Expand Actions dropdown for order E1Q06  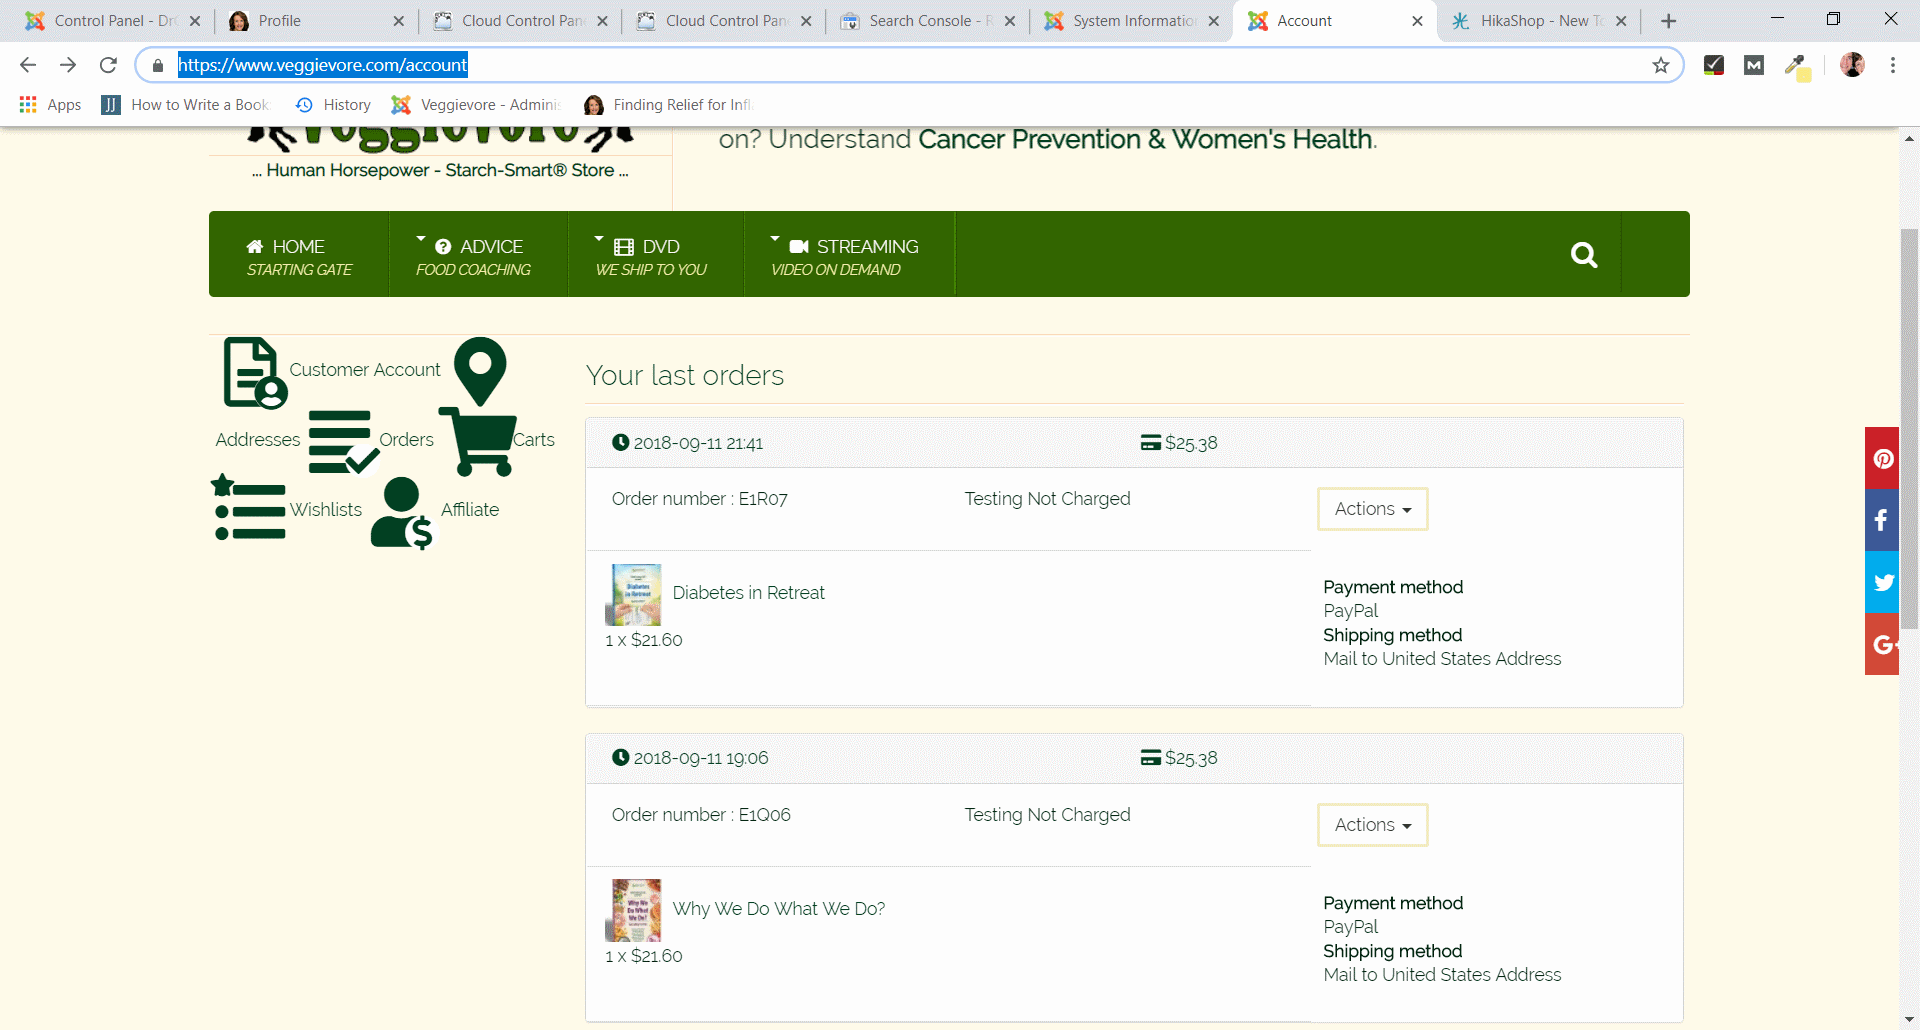[x=1372, y=825]
